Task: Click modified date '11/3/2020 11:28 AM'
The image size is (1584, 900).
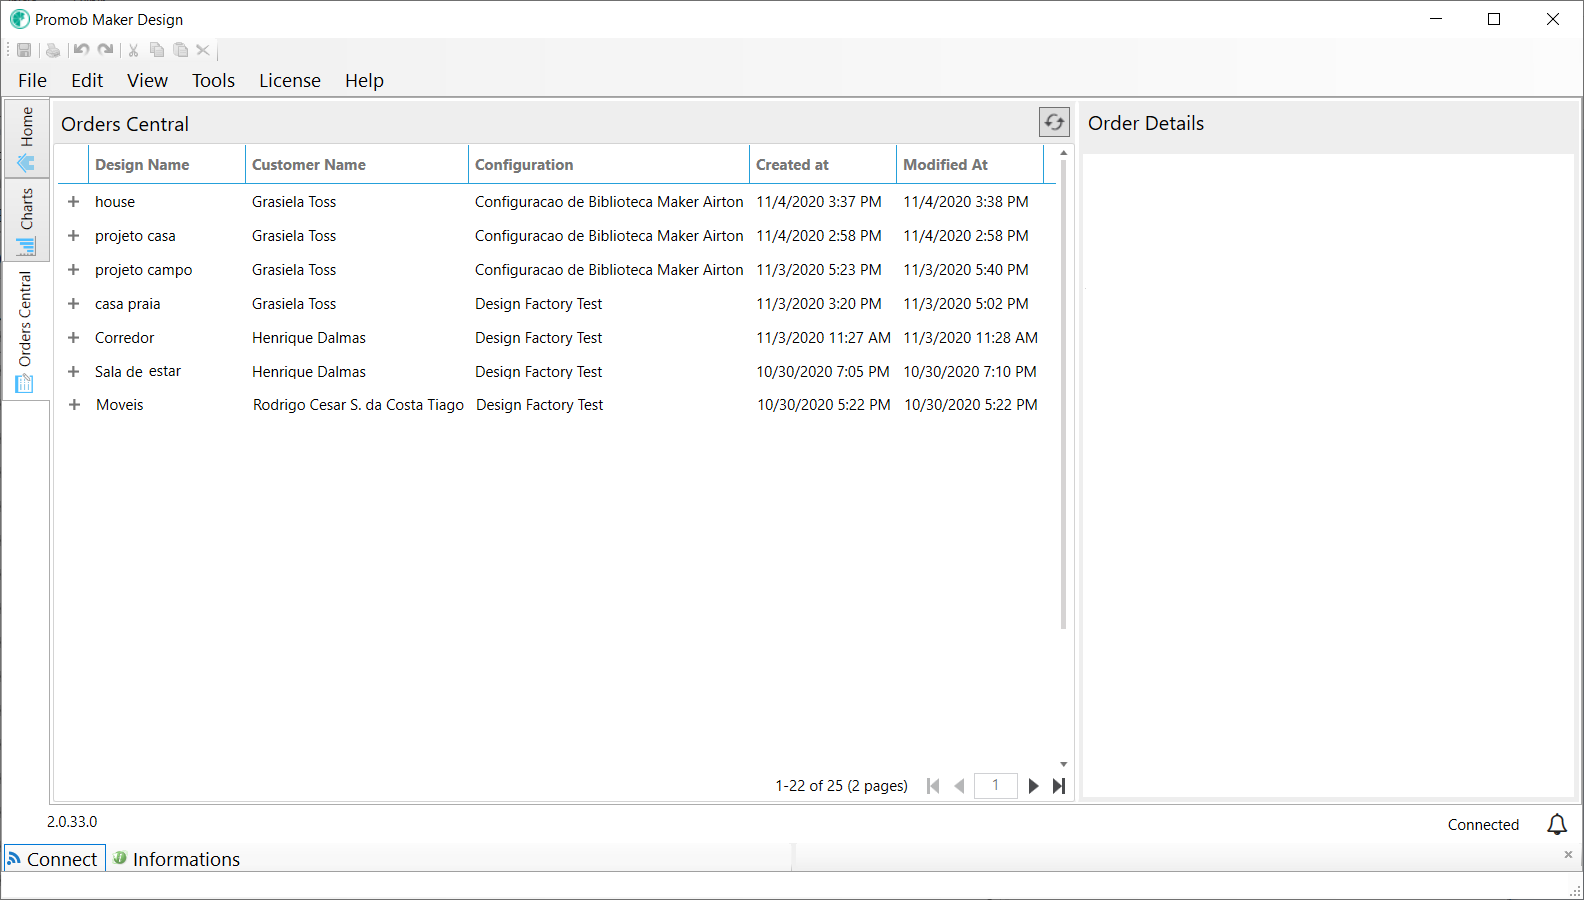Action: [971, 338]
